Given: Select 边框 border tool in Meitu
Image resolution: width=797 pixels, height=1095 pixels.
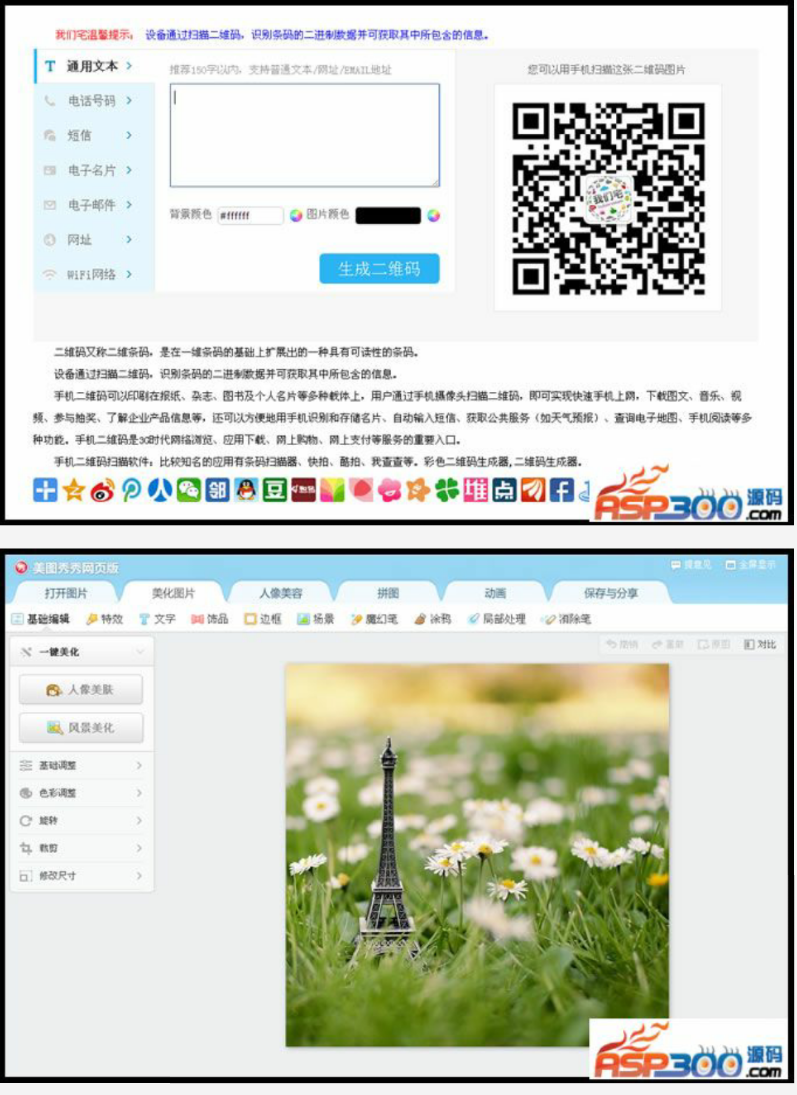Looking at the screenshot, I should [263, 619].
